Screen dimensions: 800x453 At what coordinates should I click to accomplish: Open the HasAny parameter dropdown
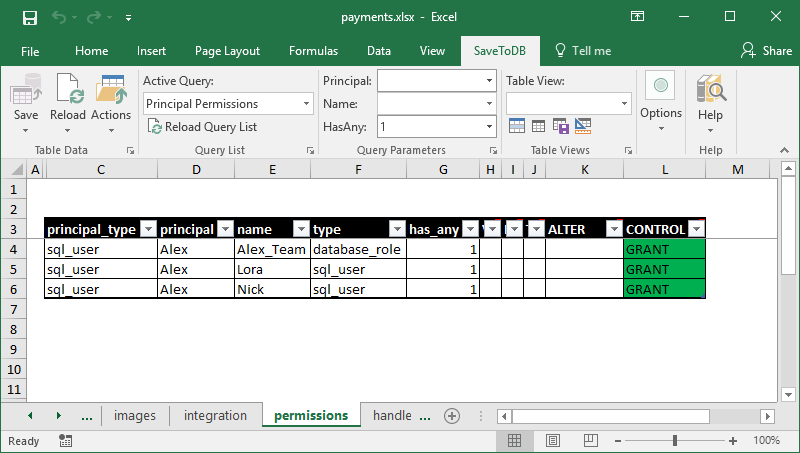click(x=489, y=127)
